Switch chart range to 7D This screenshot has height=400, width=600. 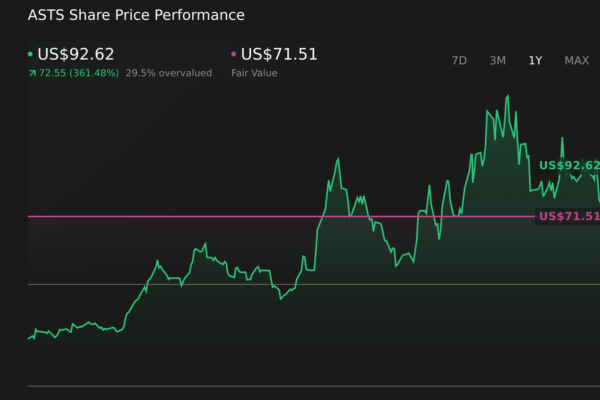click(x=459, y=60)
